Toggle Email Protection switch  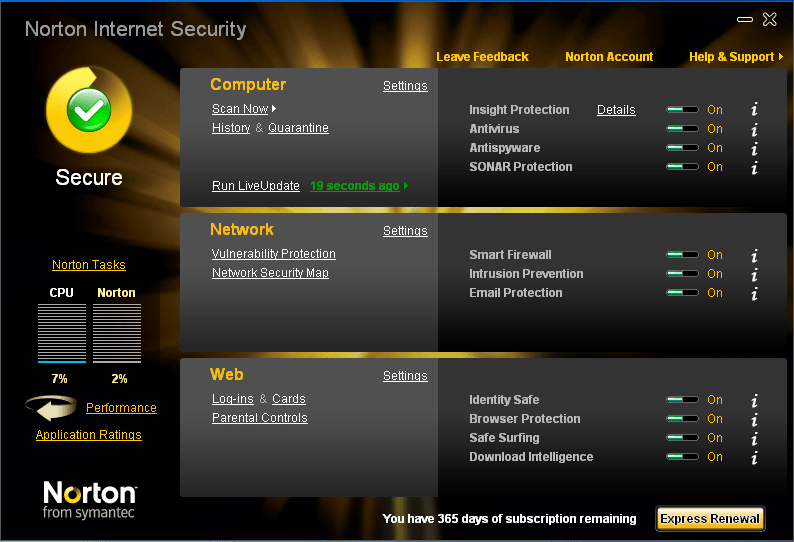(682, 293)
